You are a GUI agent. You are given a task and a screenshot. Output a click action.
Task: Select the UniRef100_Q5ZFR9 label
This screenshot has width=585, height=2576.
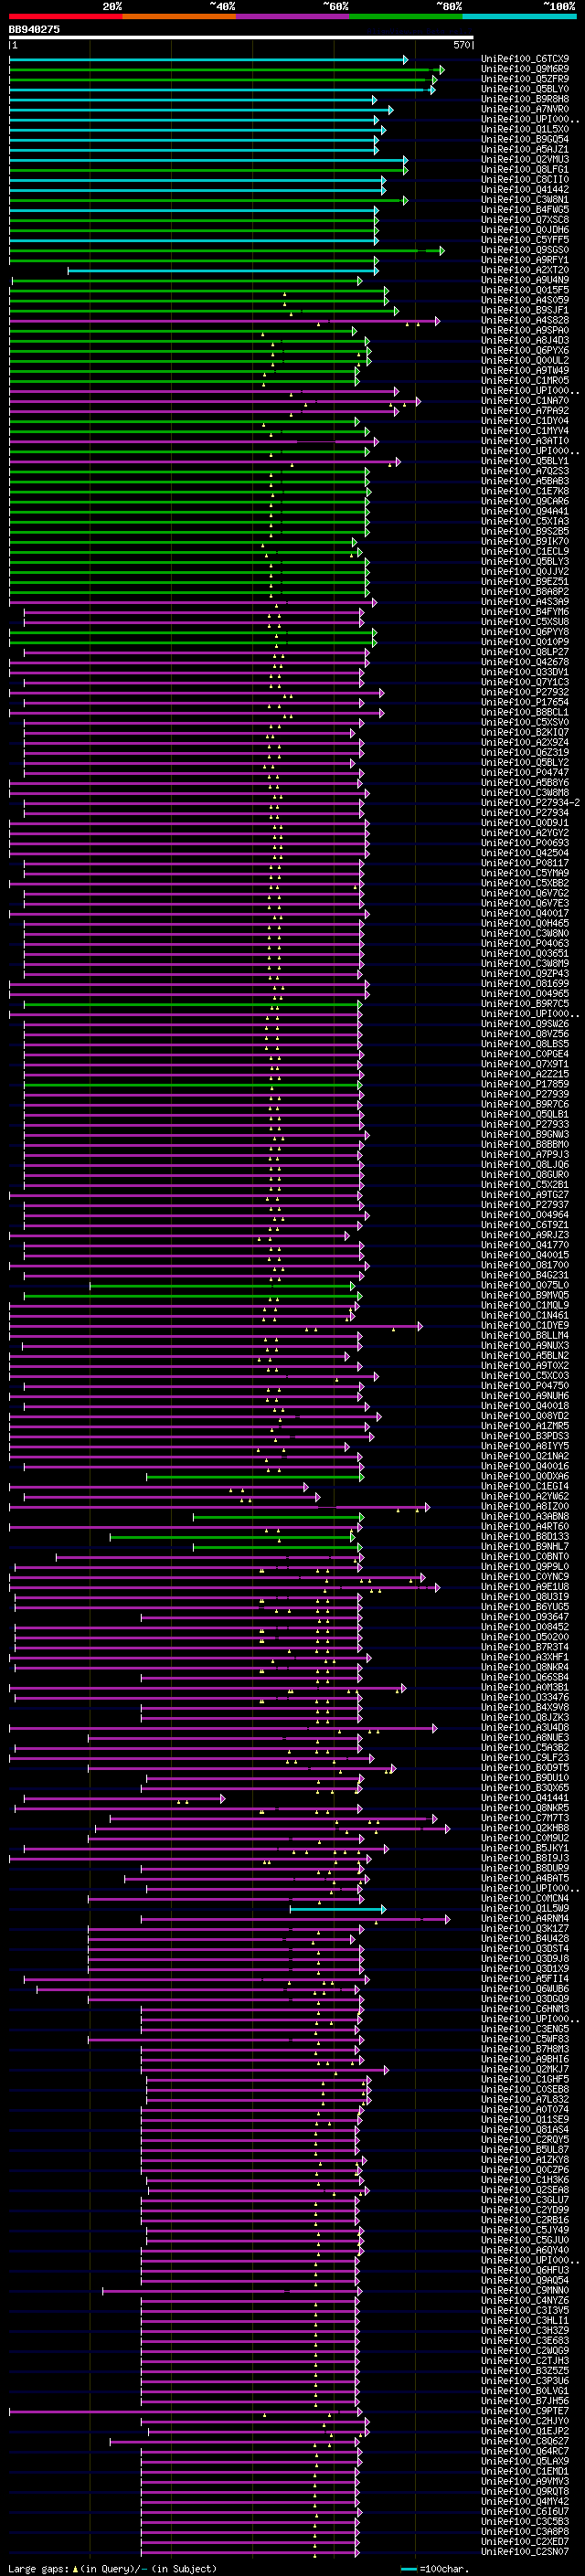click(x=525, y=80)
